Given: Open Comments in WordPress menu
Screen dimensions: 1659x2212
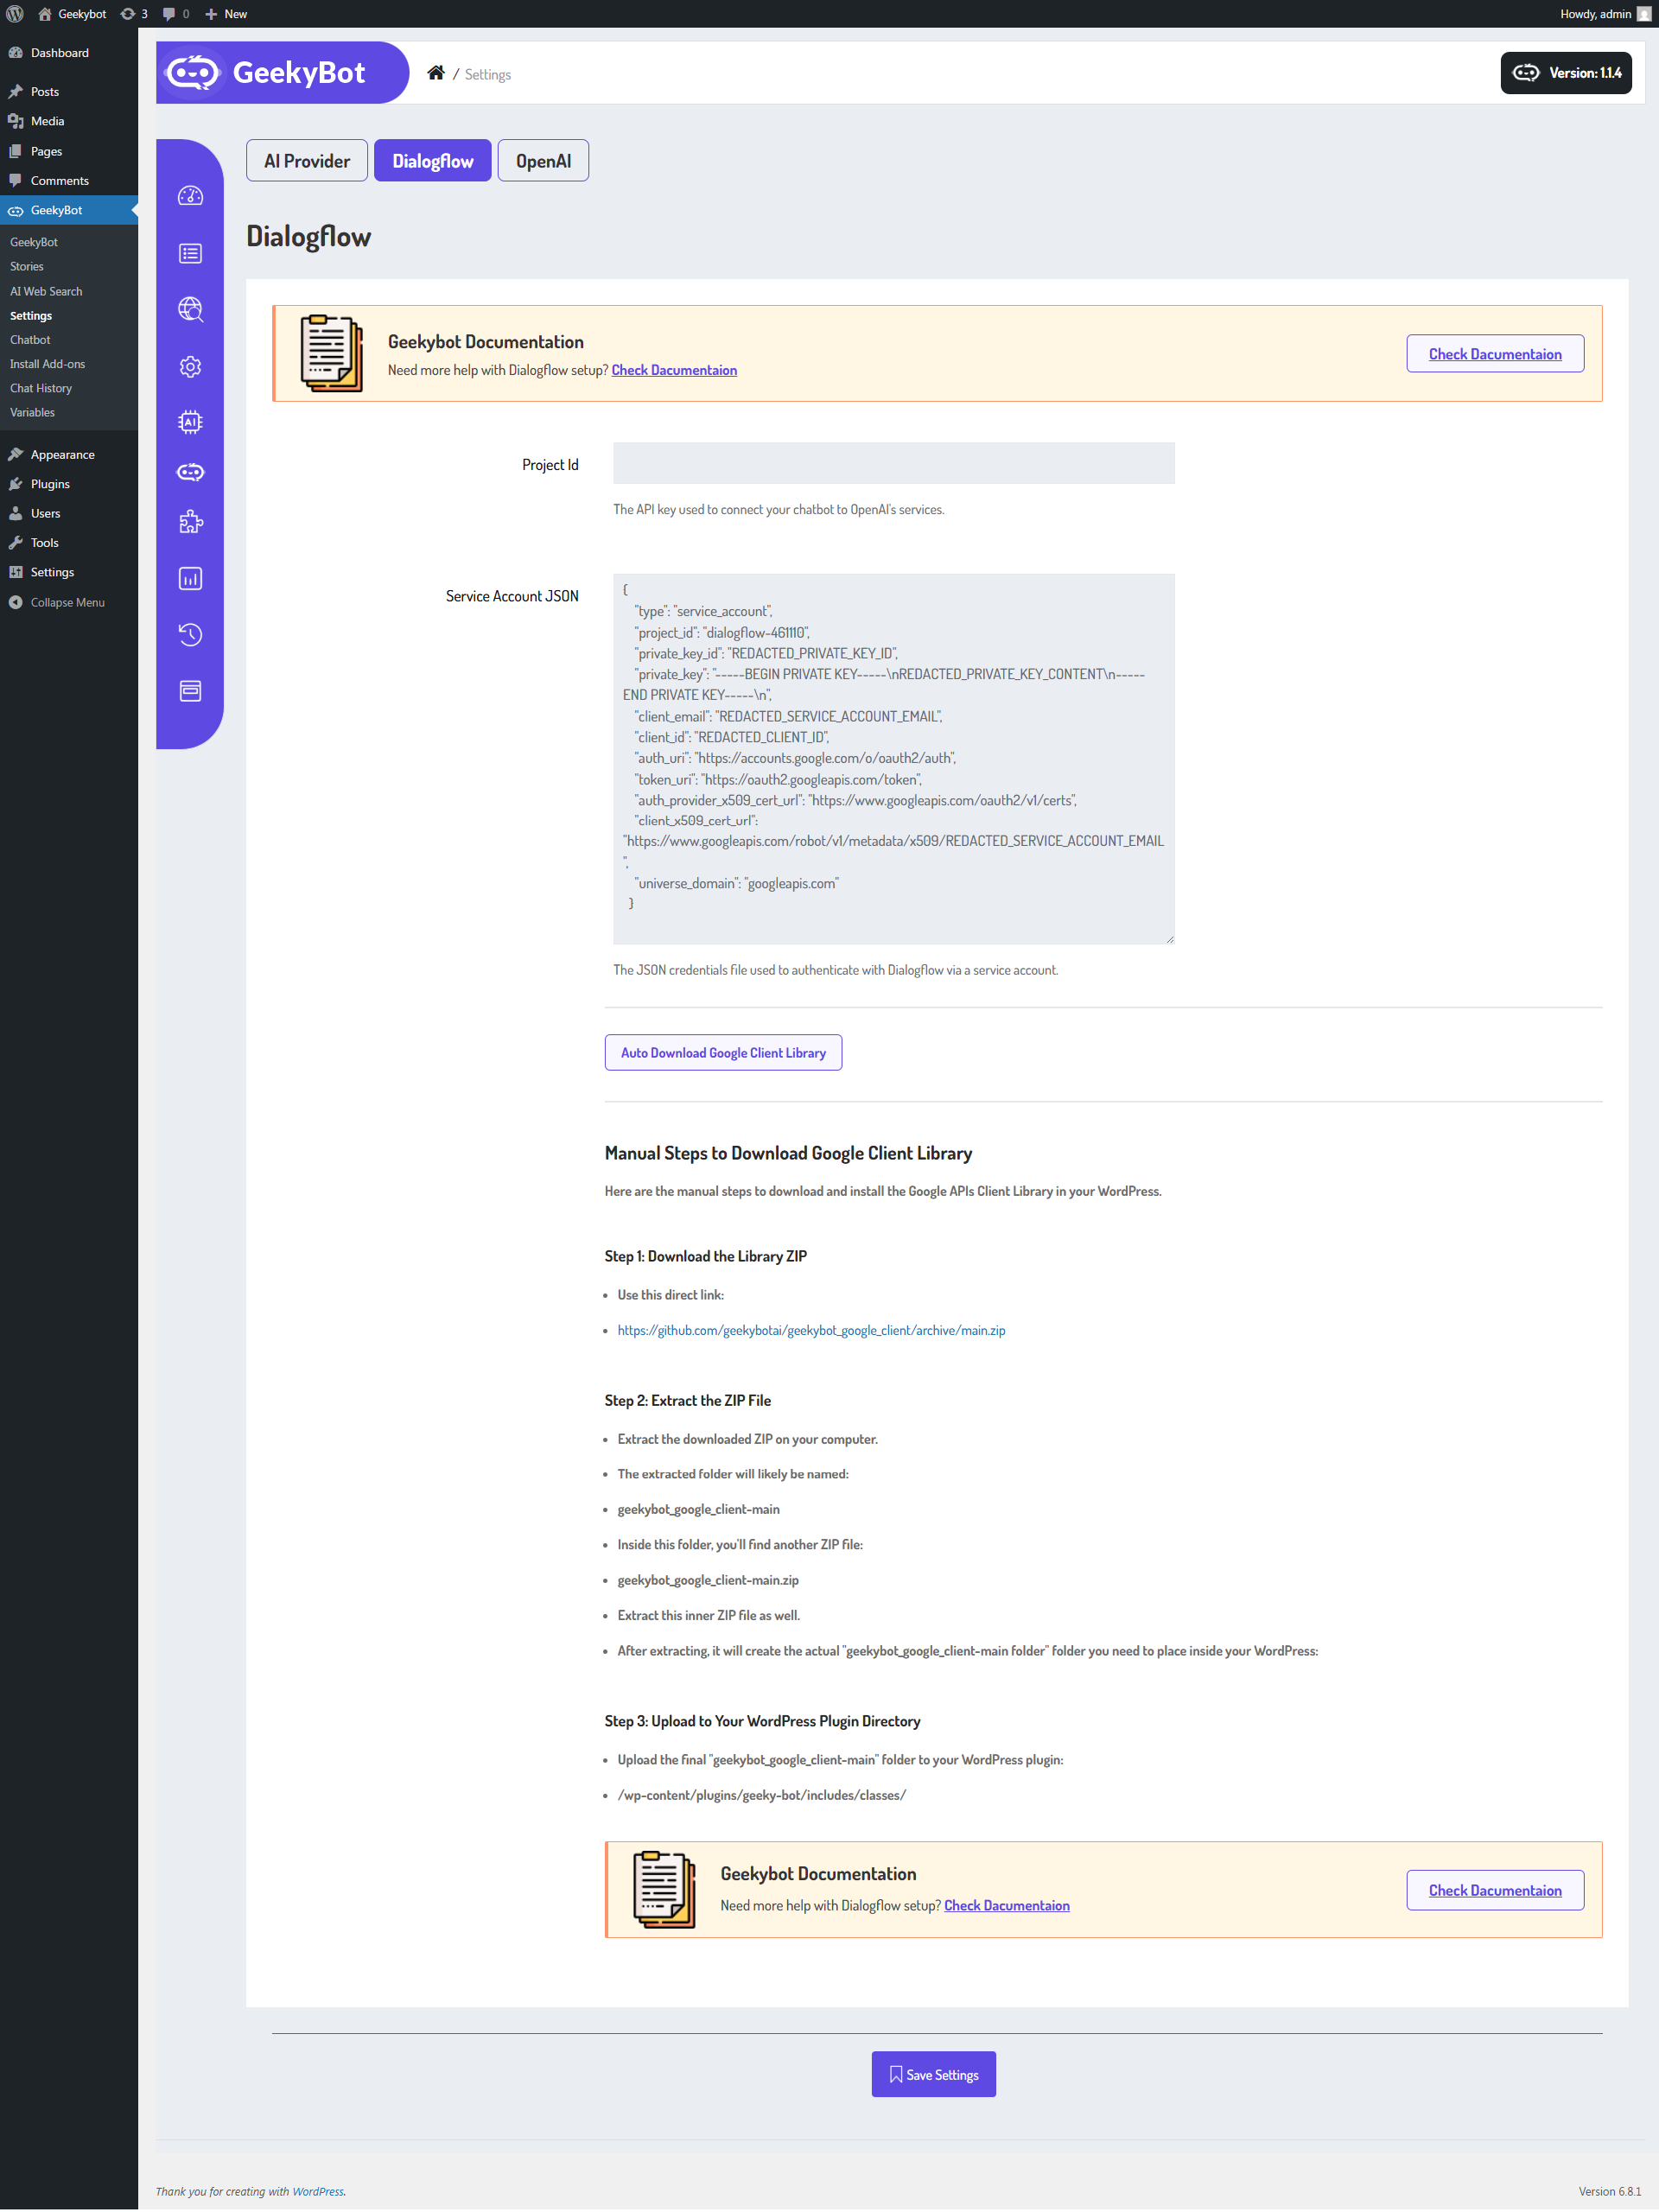Looking at the screenshot, I should (69, 181).
